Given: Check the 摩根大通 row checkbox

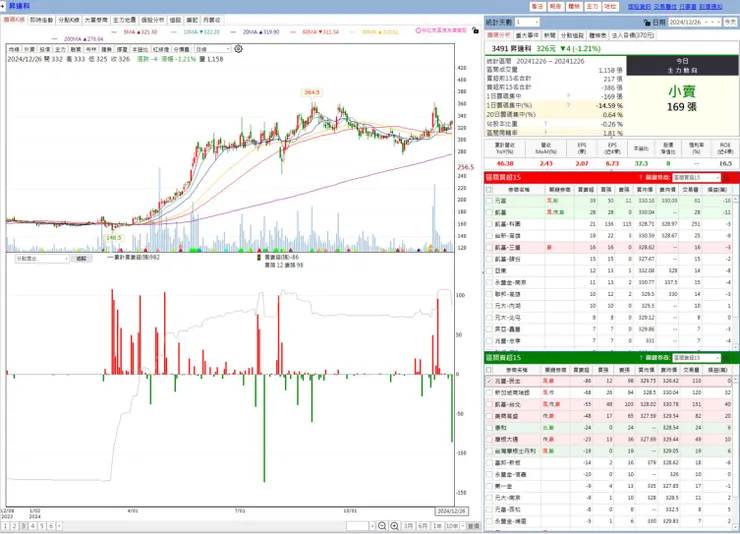Looking at the screenshot, I should click(x=489, y=439).
